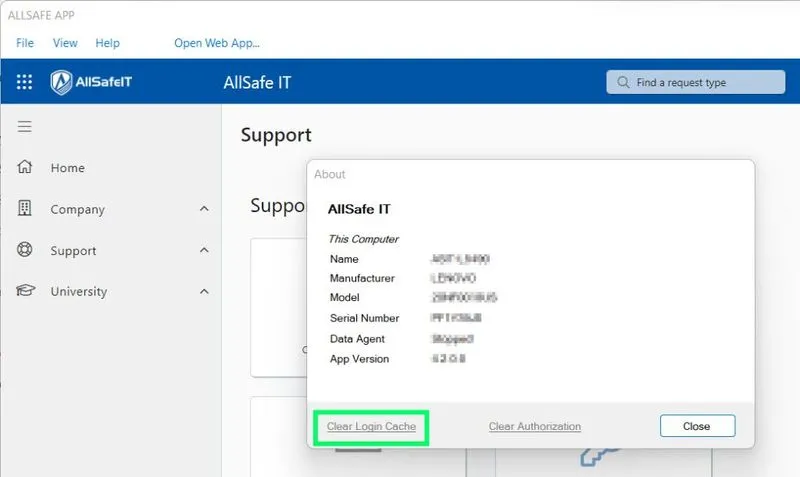This screenshot has height=477, width=800.
Task: Click the Data Agent label
Action: pos(357,339)
